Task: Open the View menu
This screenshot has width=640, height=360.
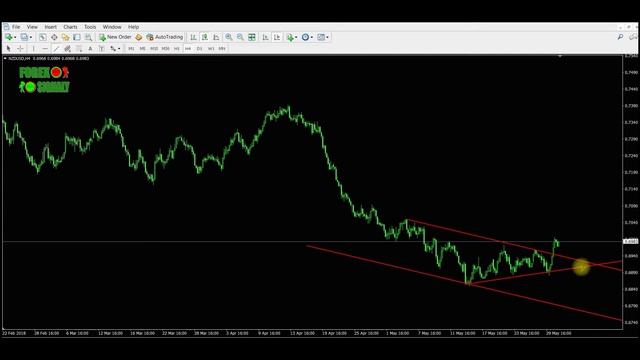Action: 32,27
